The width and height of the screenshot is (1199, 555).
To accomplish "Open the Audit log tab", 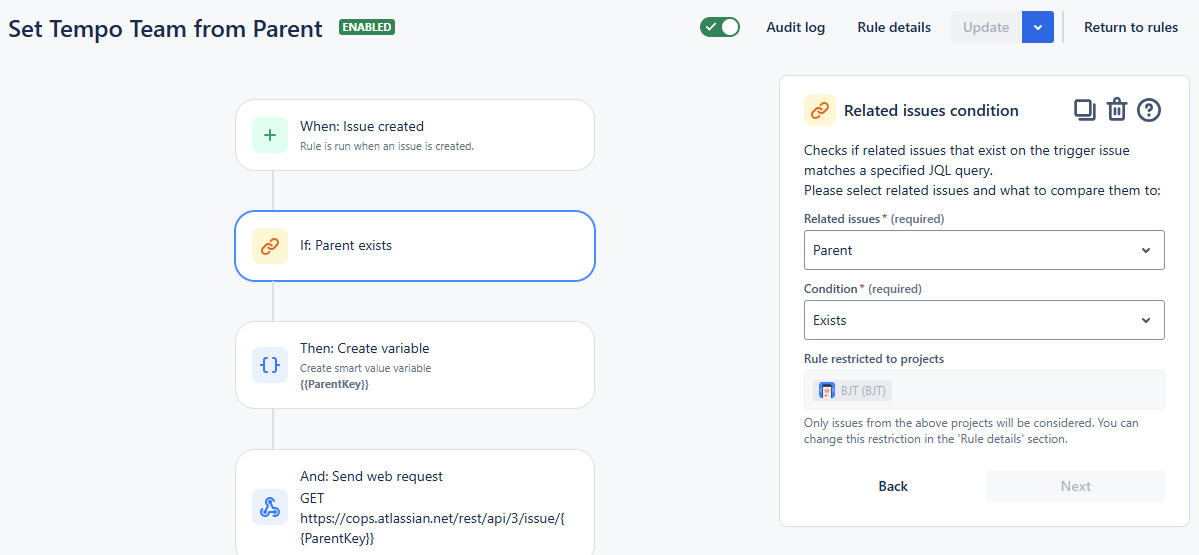I will coord(795,27).
